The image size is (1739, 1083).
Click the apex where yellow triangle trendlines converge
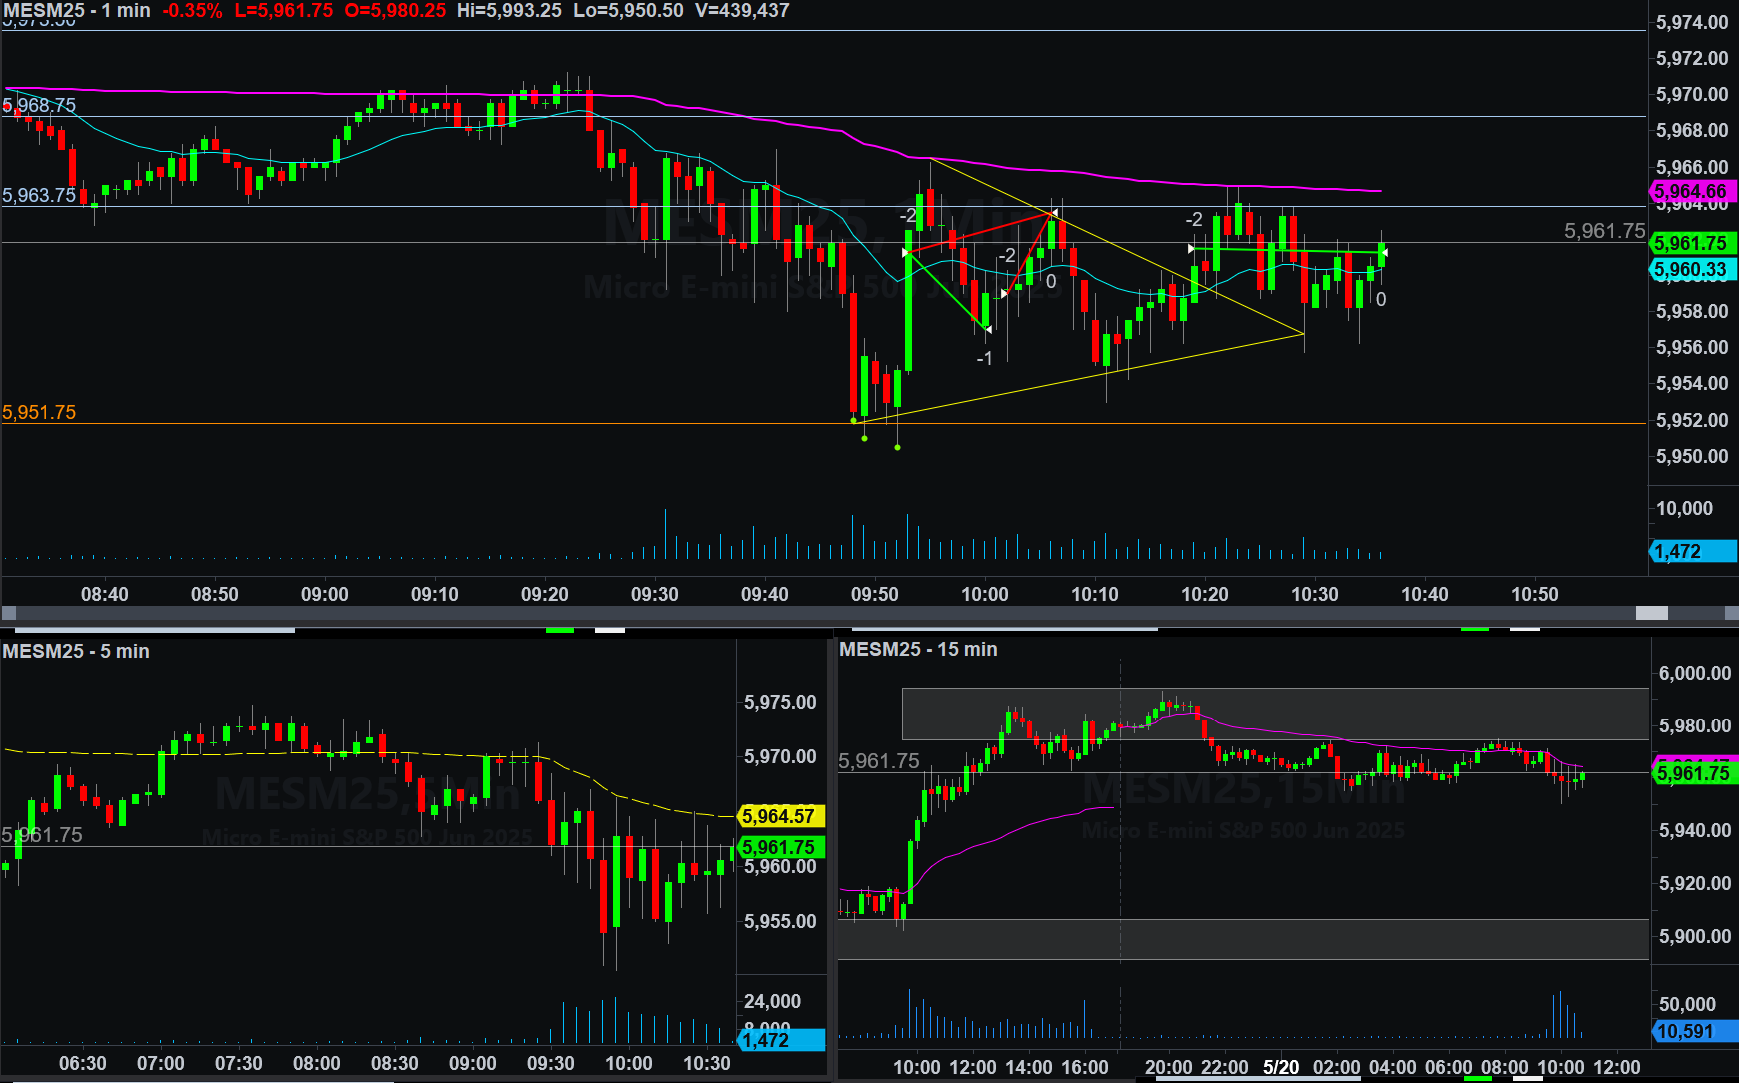(1304, 333)
